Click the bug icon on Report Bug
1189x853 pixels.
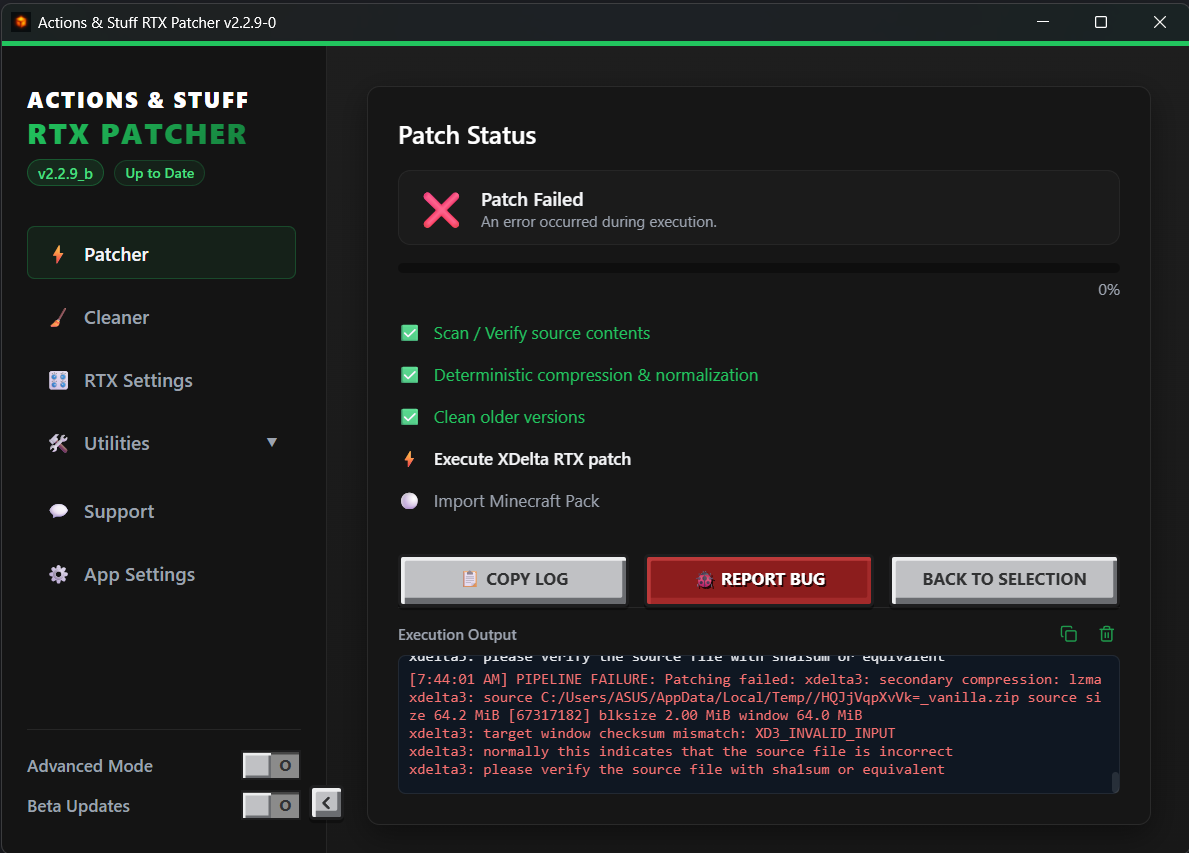[705, 579]
